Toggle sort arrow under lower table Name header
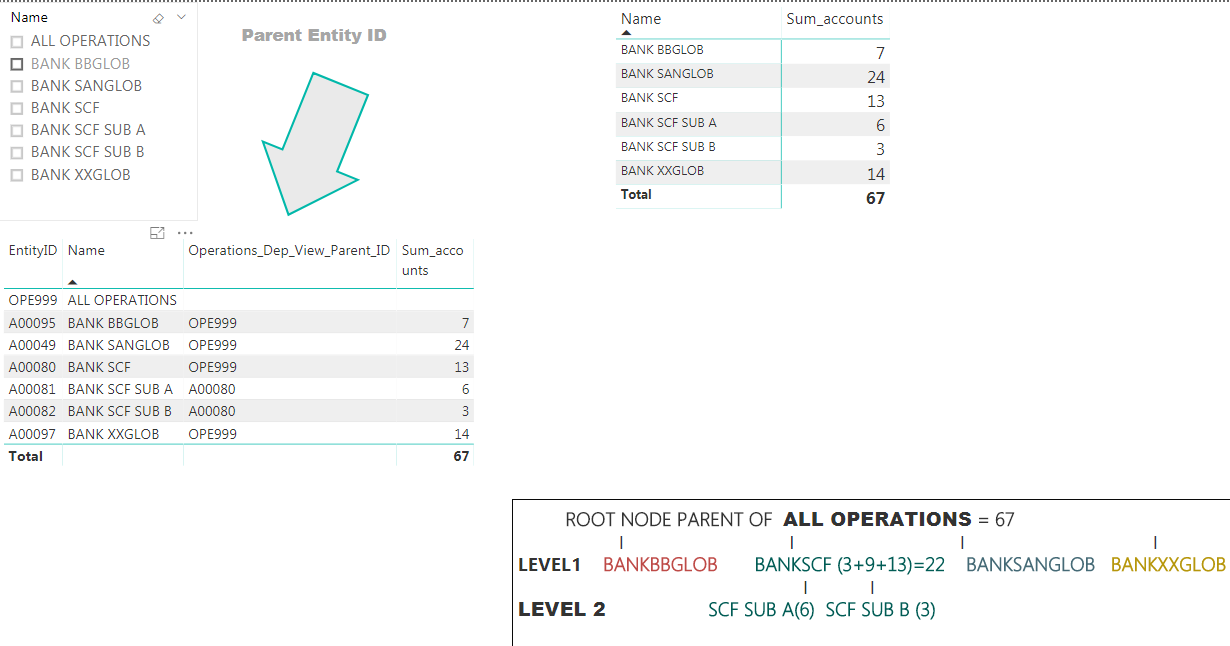Image resolution: width=1230 pixels, height=646 pixels. 72,283
